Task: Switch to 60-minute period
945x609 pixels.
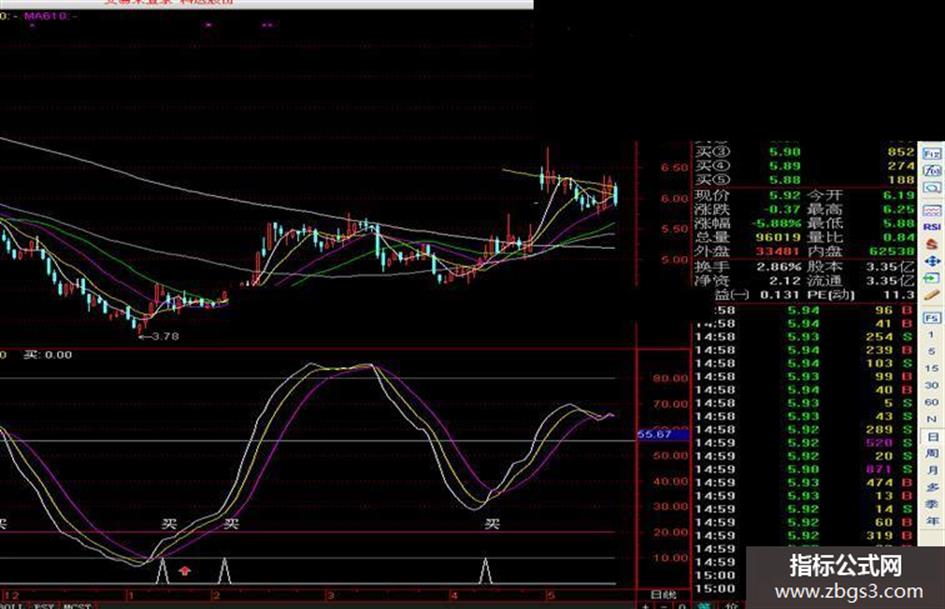Action: [932, 402]
